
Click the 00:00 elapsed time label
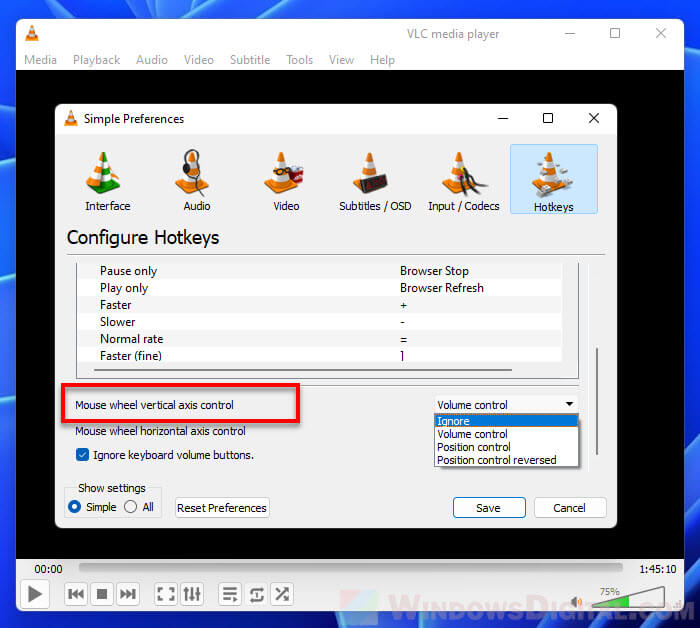(48, 569)
